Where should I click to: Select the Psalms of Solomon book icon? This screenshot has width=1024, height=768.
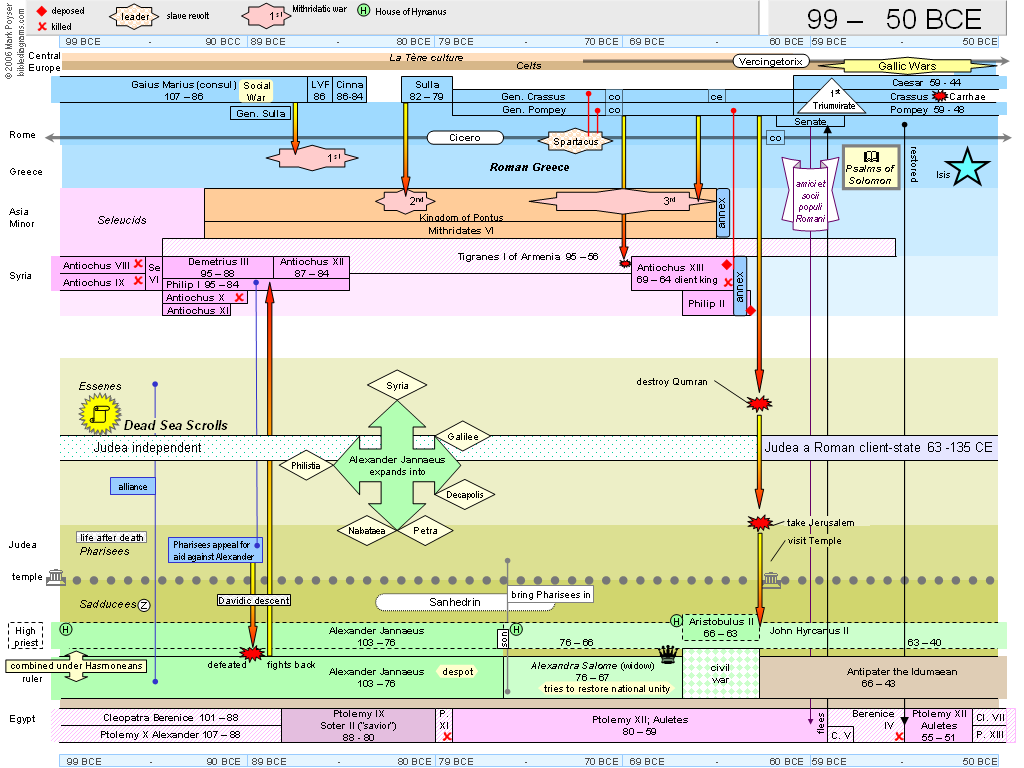tap(870, 157)
